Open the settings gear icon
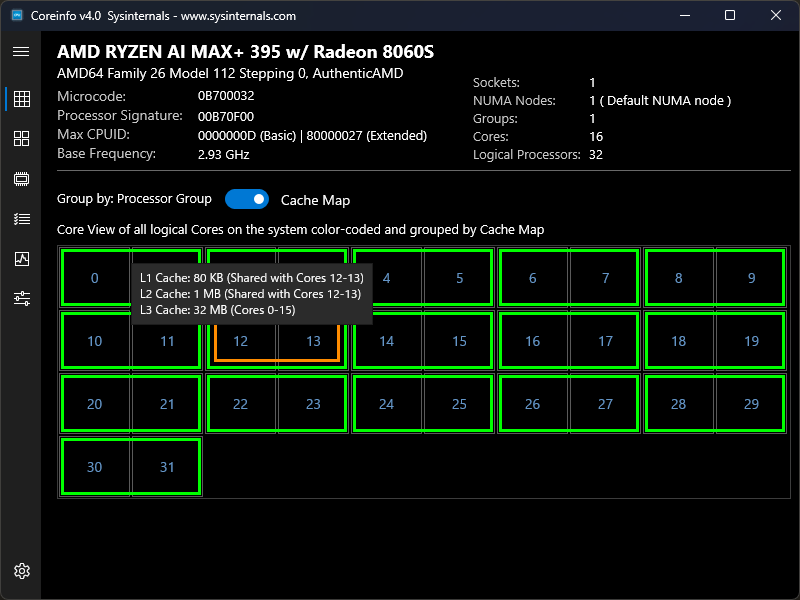This screenshot has width=800, height=600. pyautogui.click(x=21, y=571)
